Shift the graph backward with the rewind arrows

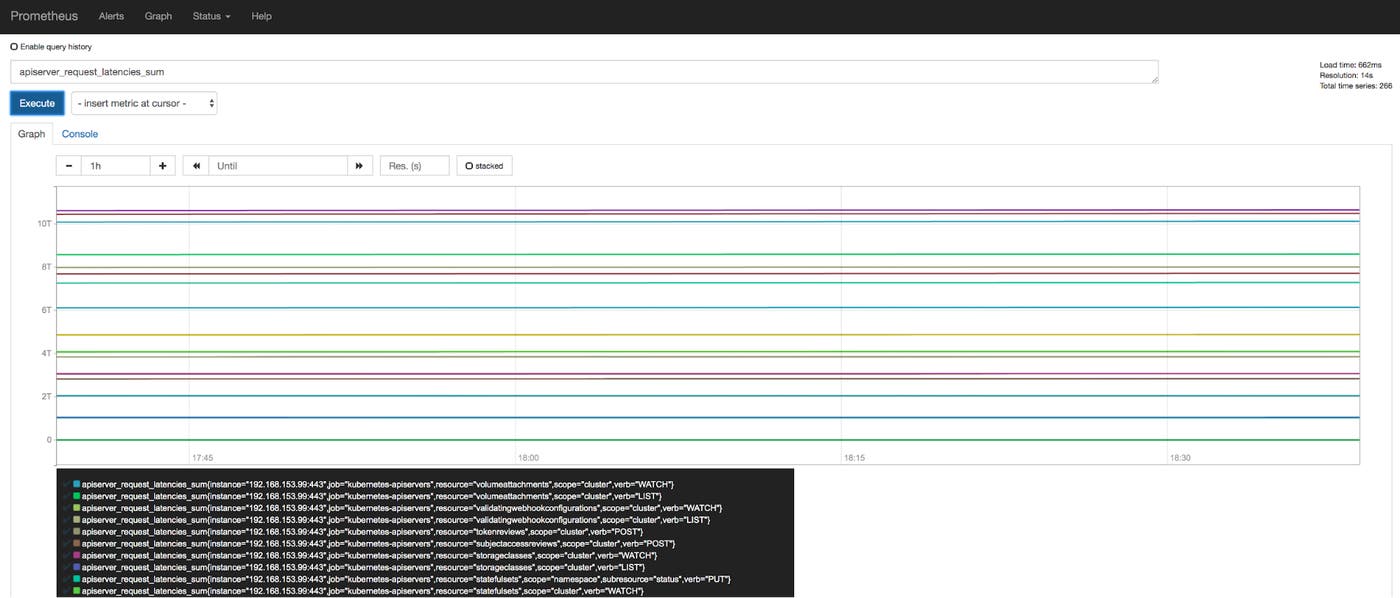click(x=196, y=165)
